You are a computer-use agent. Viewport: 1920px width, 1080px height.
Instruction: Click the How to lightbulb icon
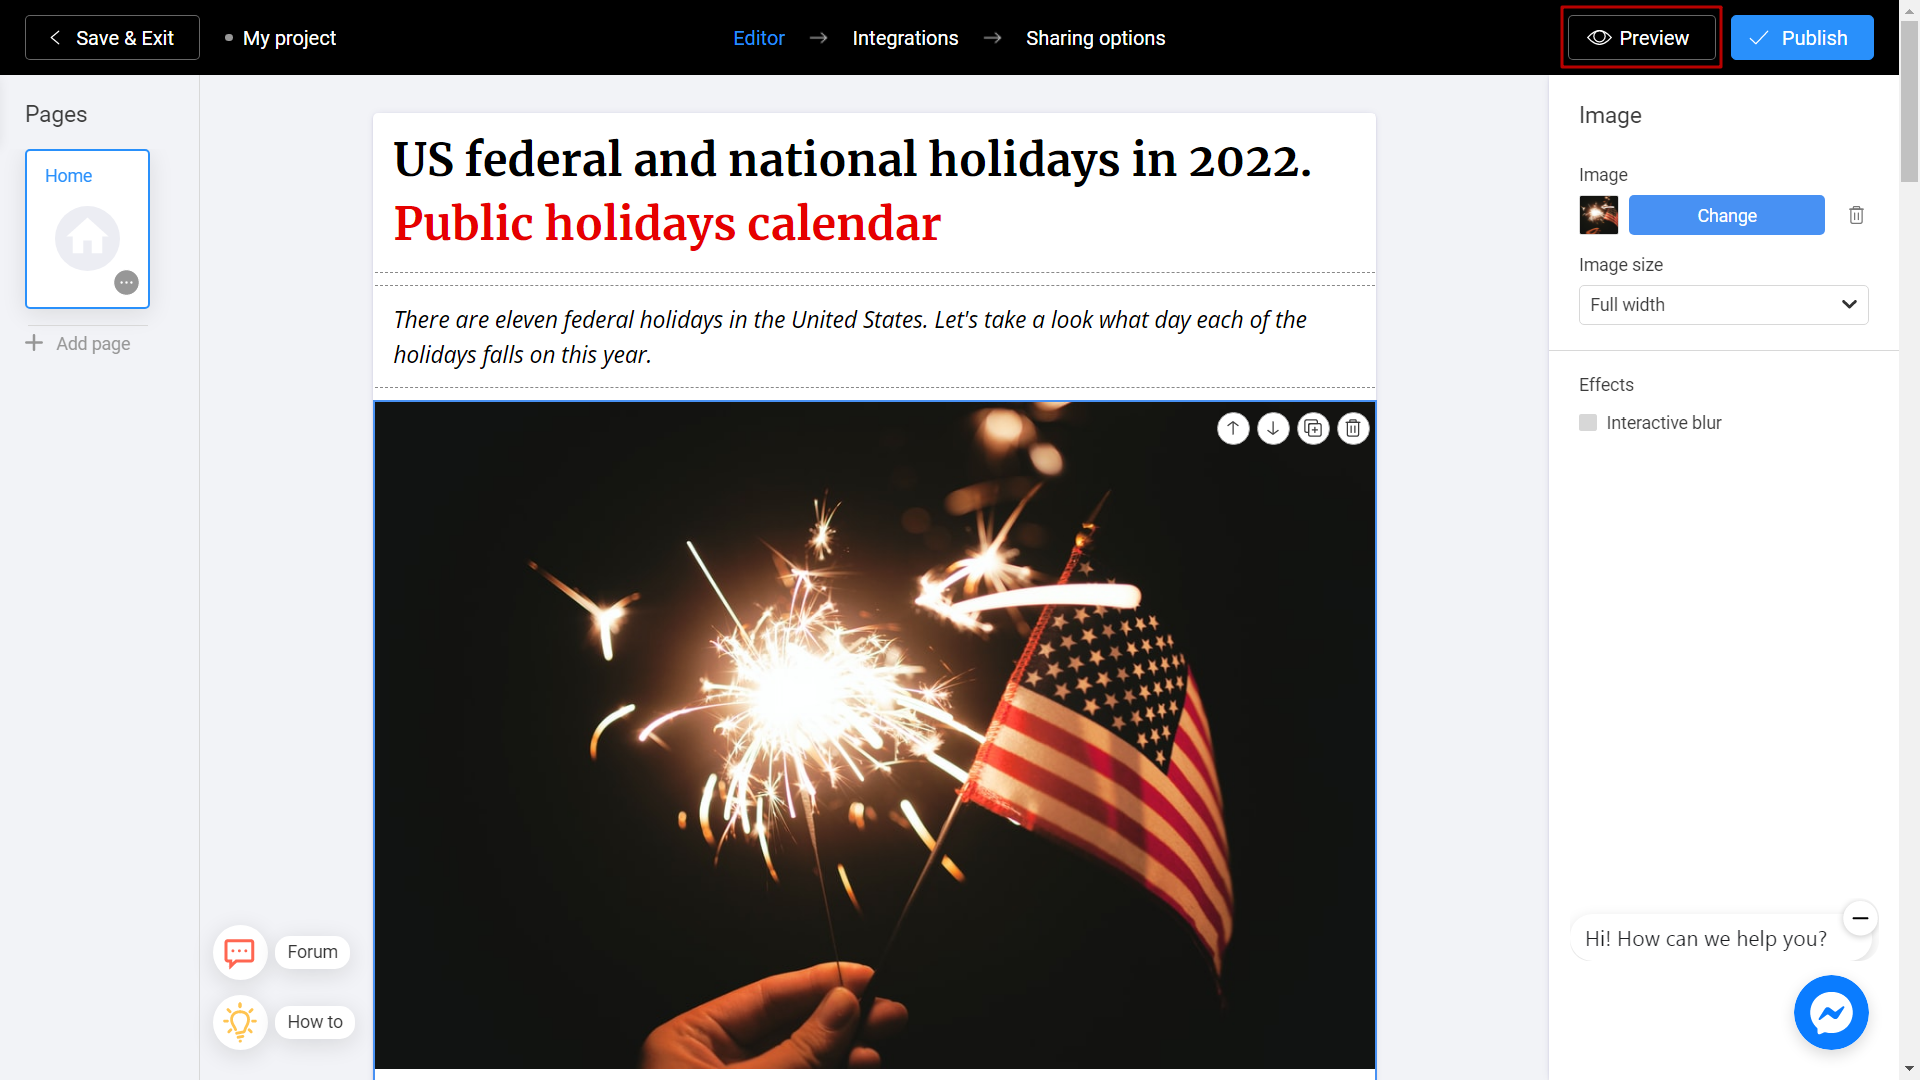[239, 1023]
